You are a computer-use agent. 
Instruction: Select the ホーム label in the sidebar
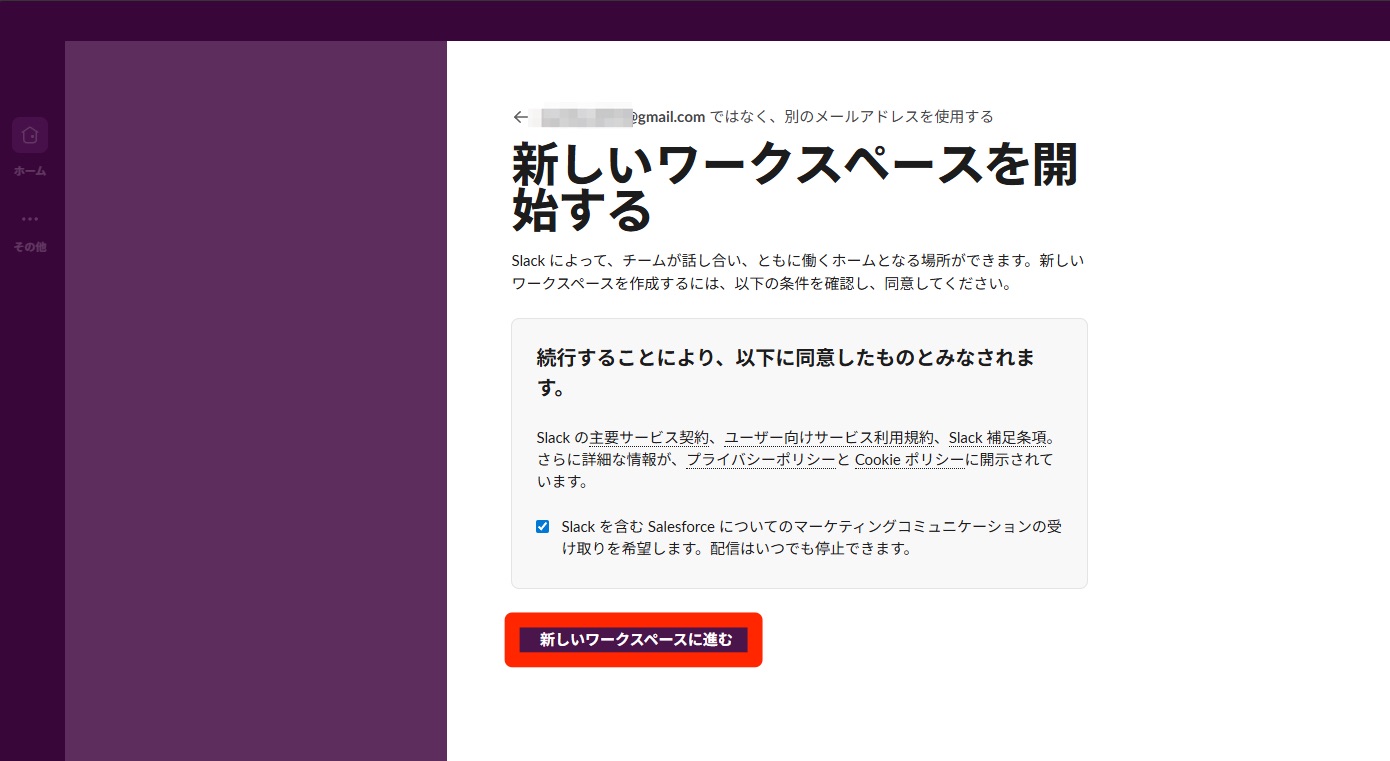pos(30,171)
